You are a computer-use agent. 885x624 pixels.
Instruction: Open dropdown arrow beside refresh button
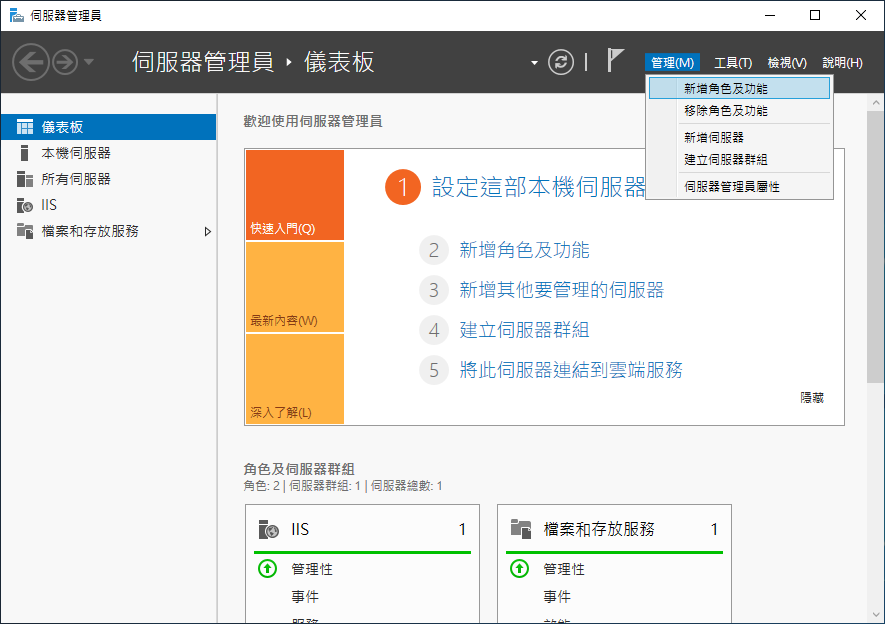click(x=534, y=63)
